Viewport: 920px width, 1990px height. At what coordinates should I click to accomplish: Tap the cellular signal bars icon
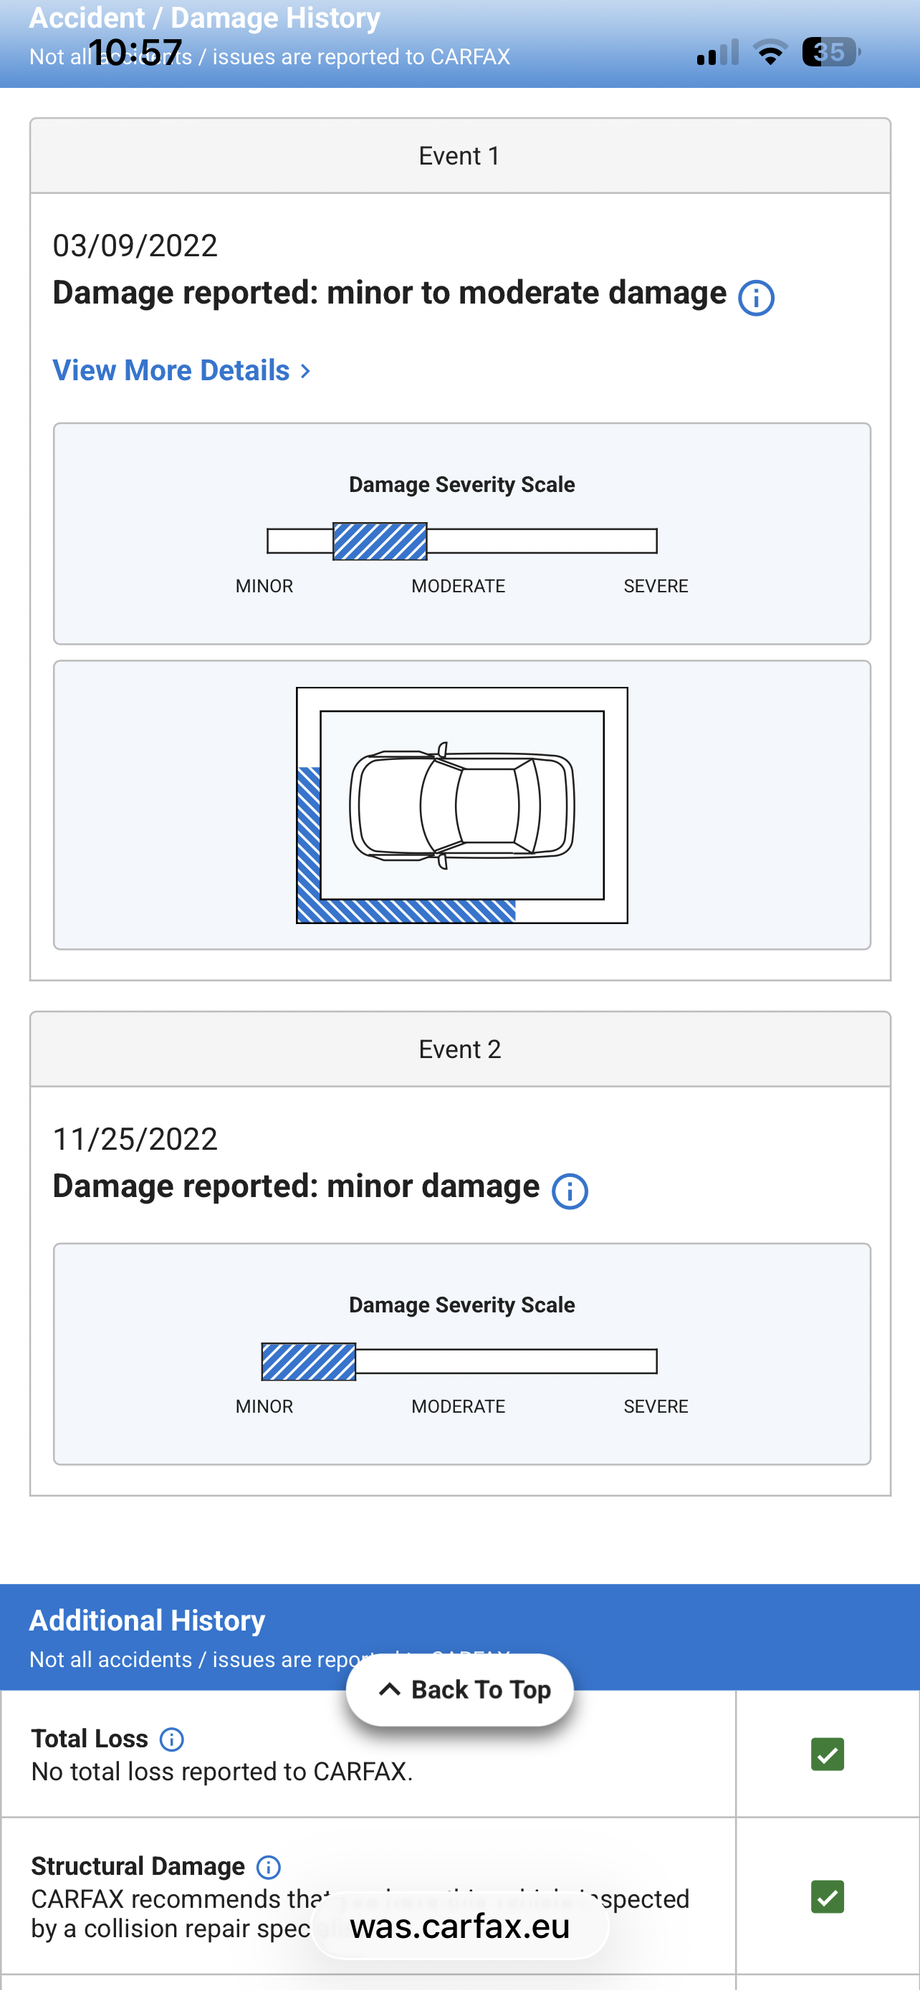[718, 53]
